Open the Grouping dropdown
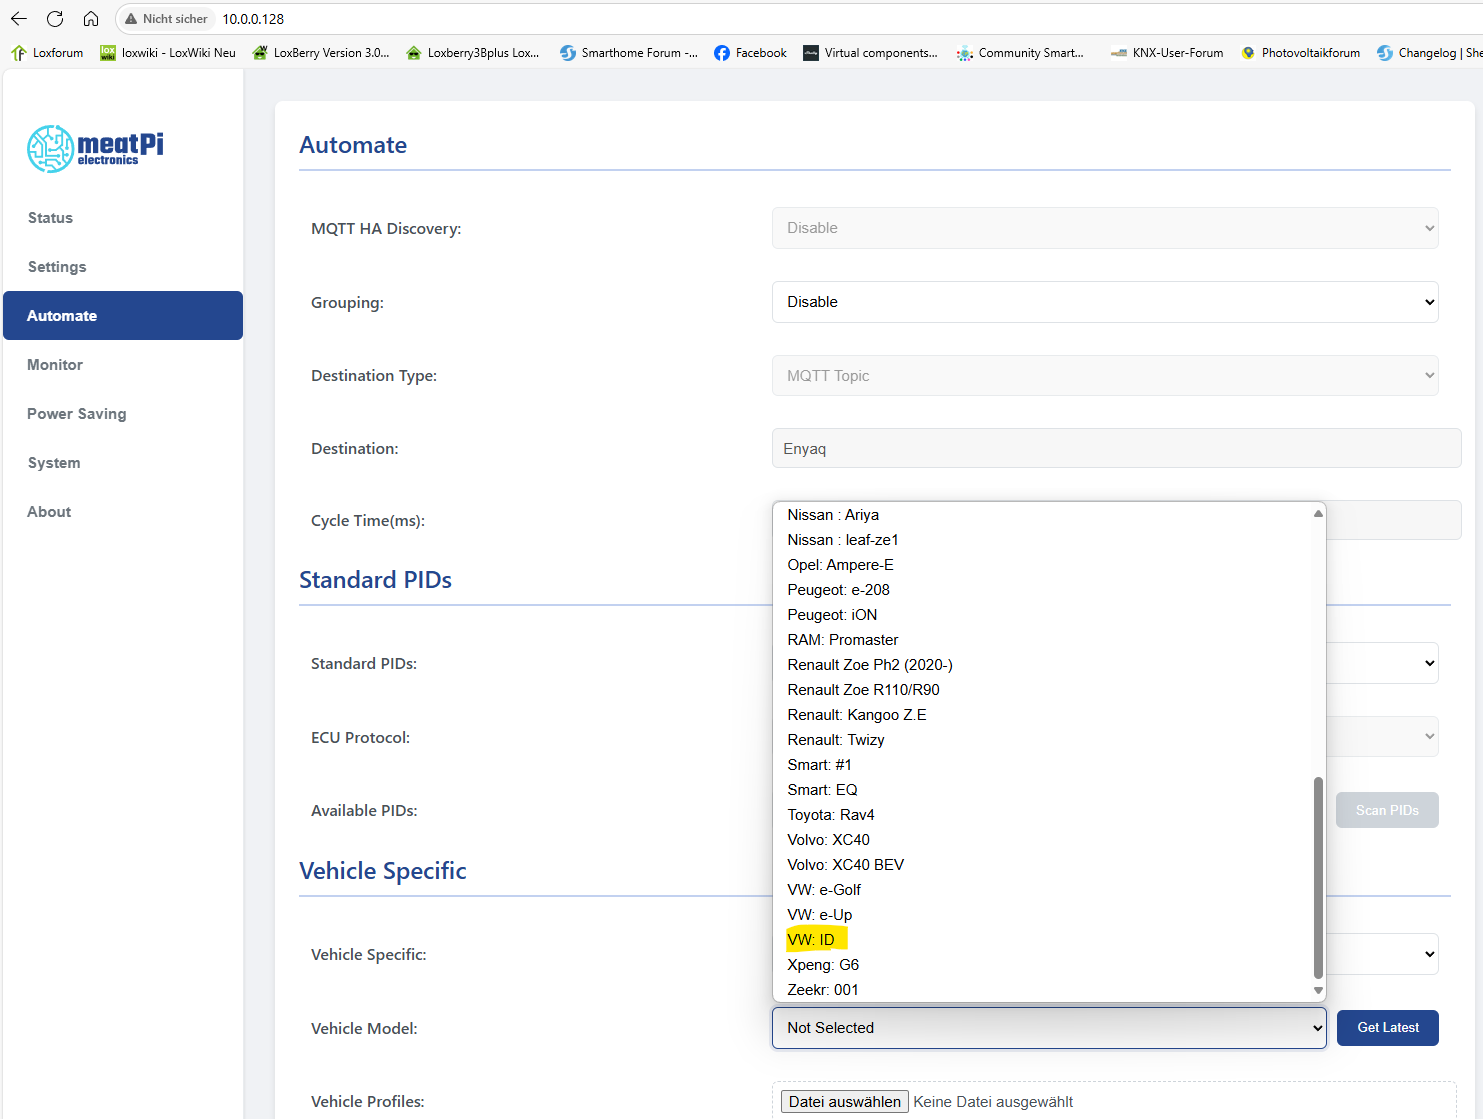The image size is (1483, 1119). pos(1105,302)
